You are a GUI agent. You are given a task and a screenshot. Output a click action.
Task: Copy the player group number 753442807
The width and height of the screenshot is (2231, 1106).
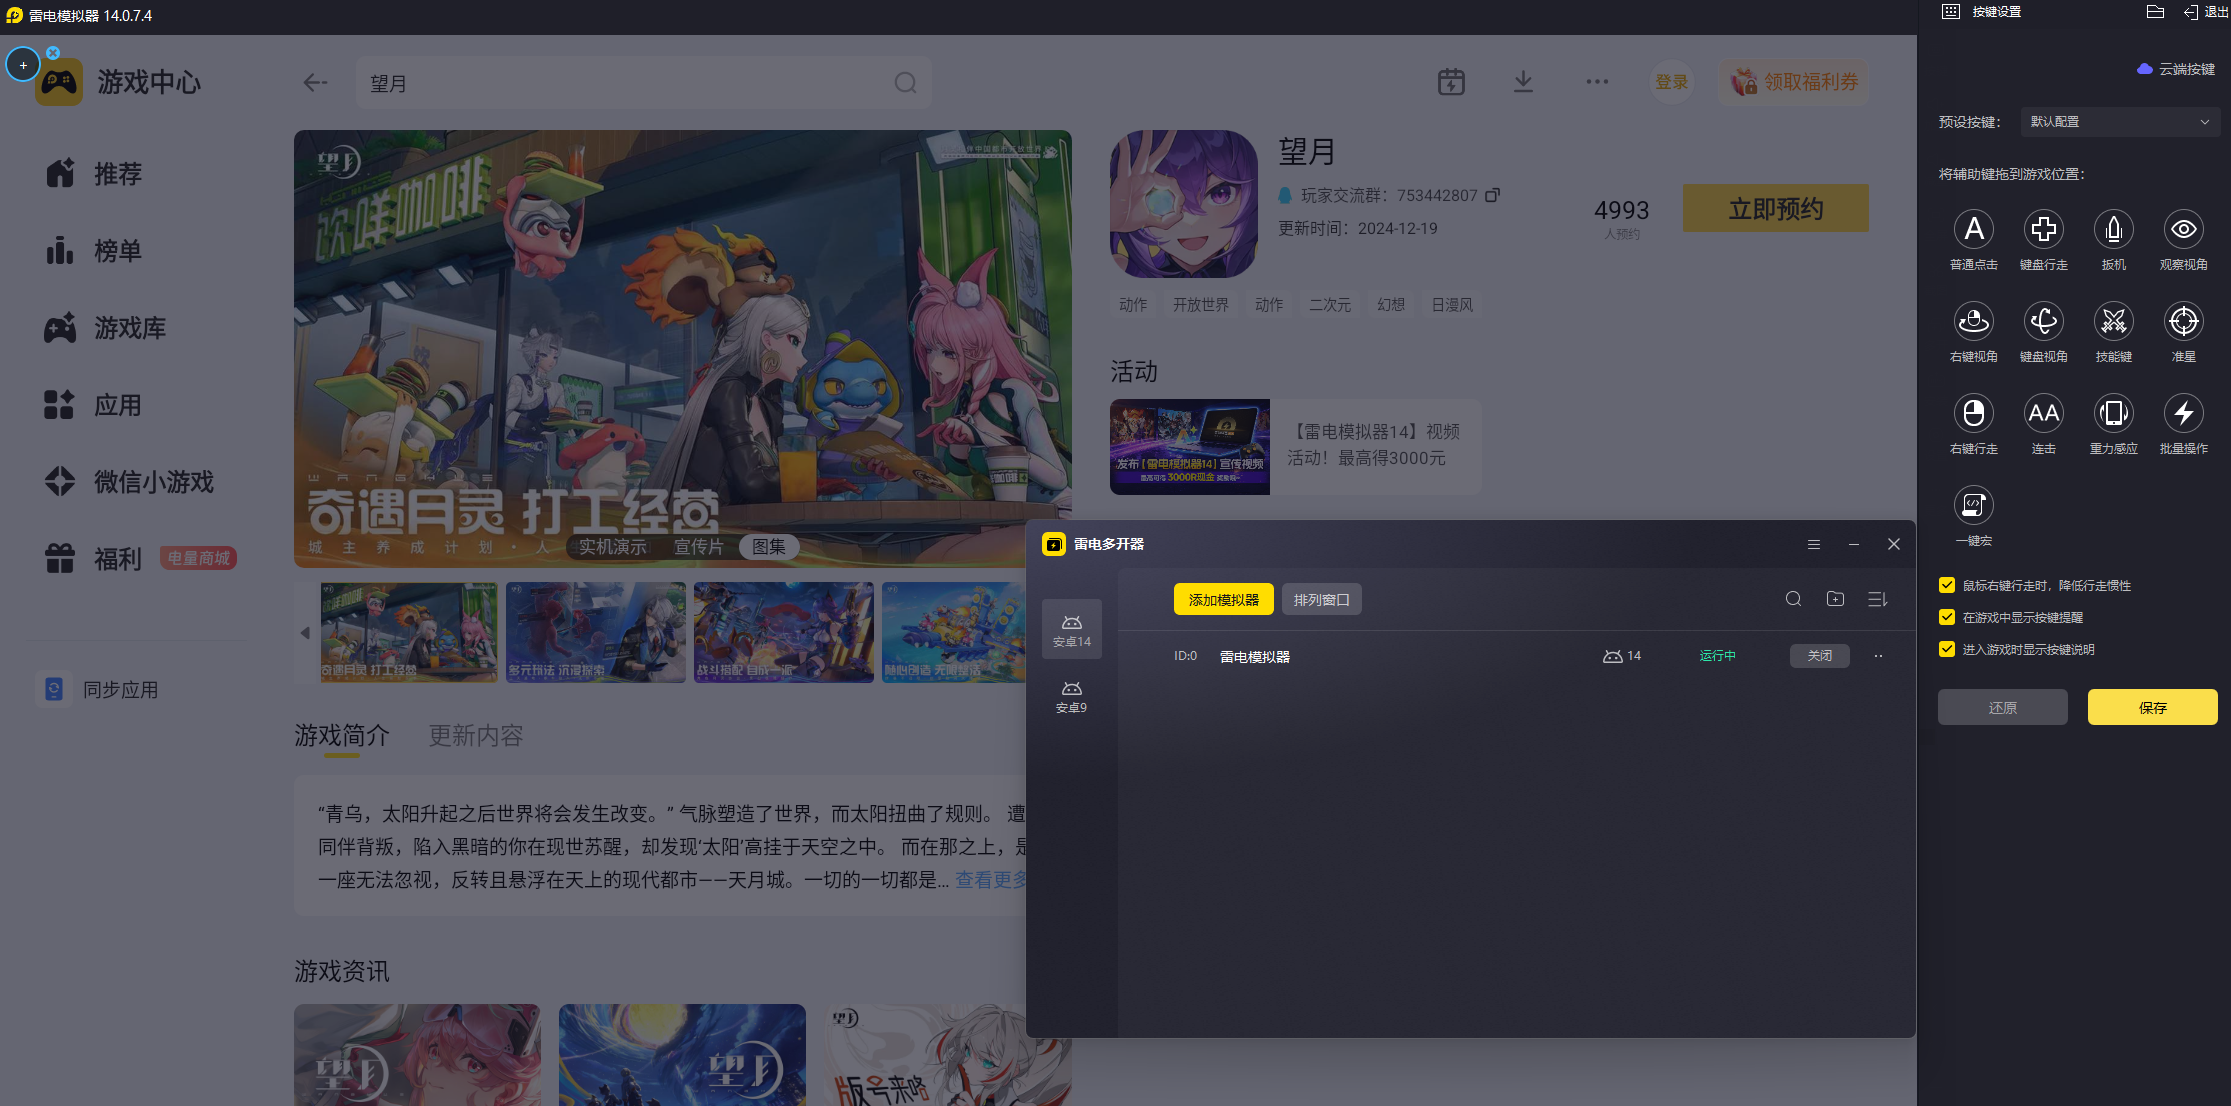(x=1492, y=195)
